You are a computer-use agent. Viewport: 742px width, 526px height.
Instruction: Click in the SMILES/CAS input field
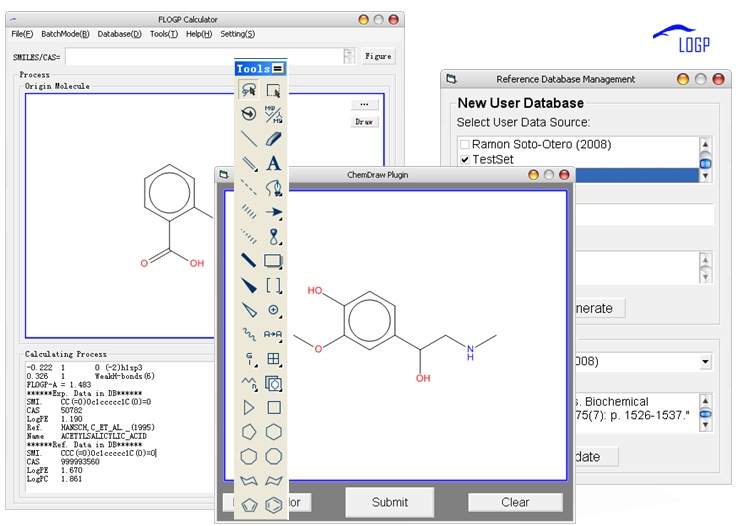[x=204, y=56]
